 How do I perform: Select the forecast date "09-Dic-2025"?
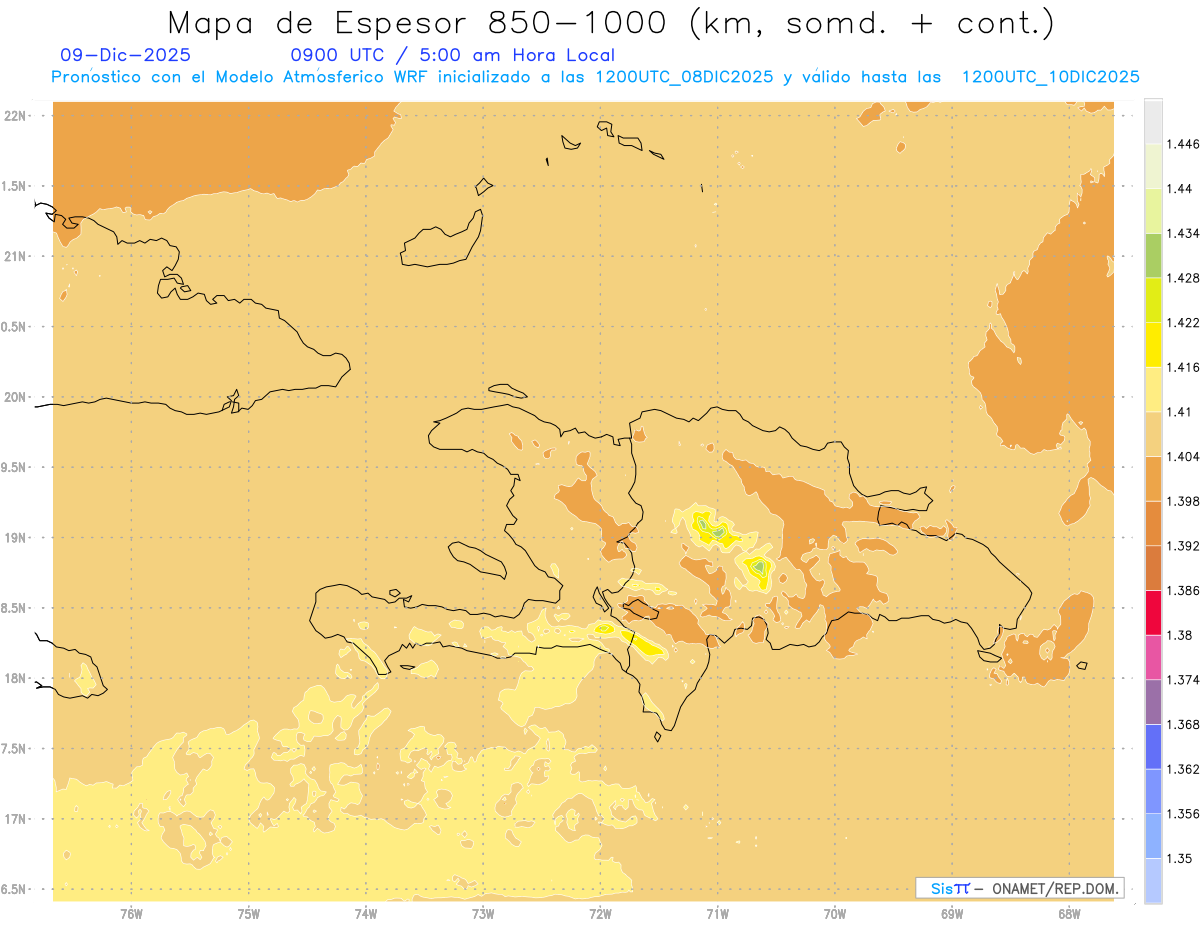(126, 56)
